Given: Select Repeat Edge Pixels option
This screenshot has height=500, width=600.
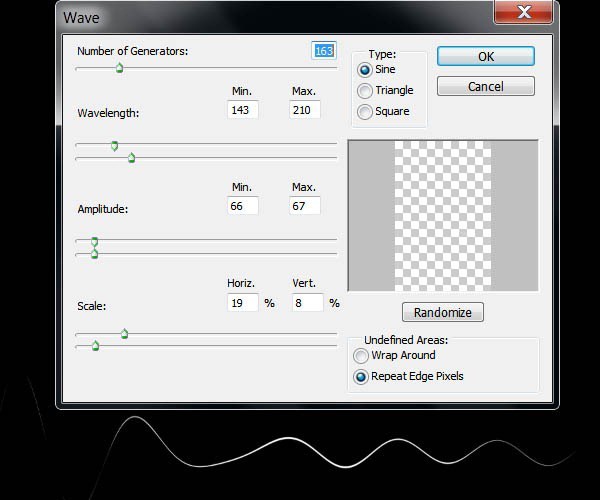Looking at the screenshot, I should click(x=361, y=377).
